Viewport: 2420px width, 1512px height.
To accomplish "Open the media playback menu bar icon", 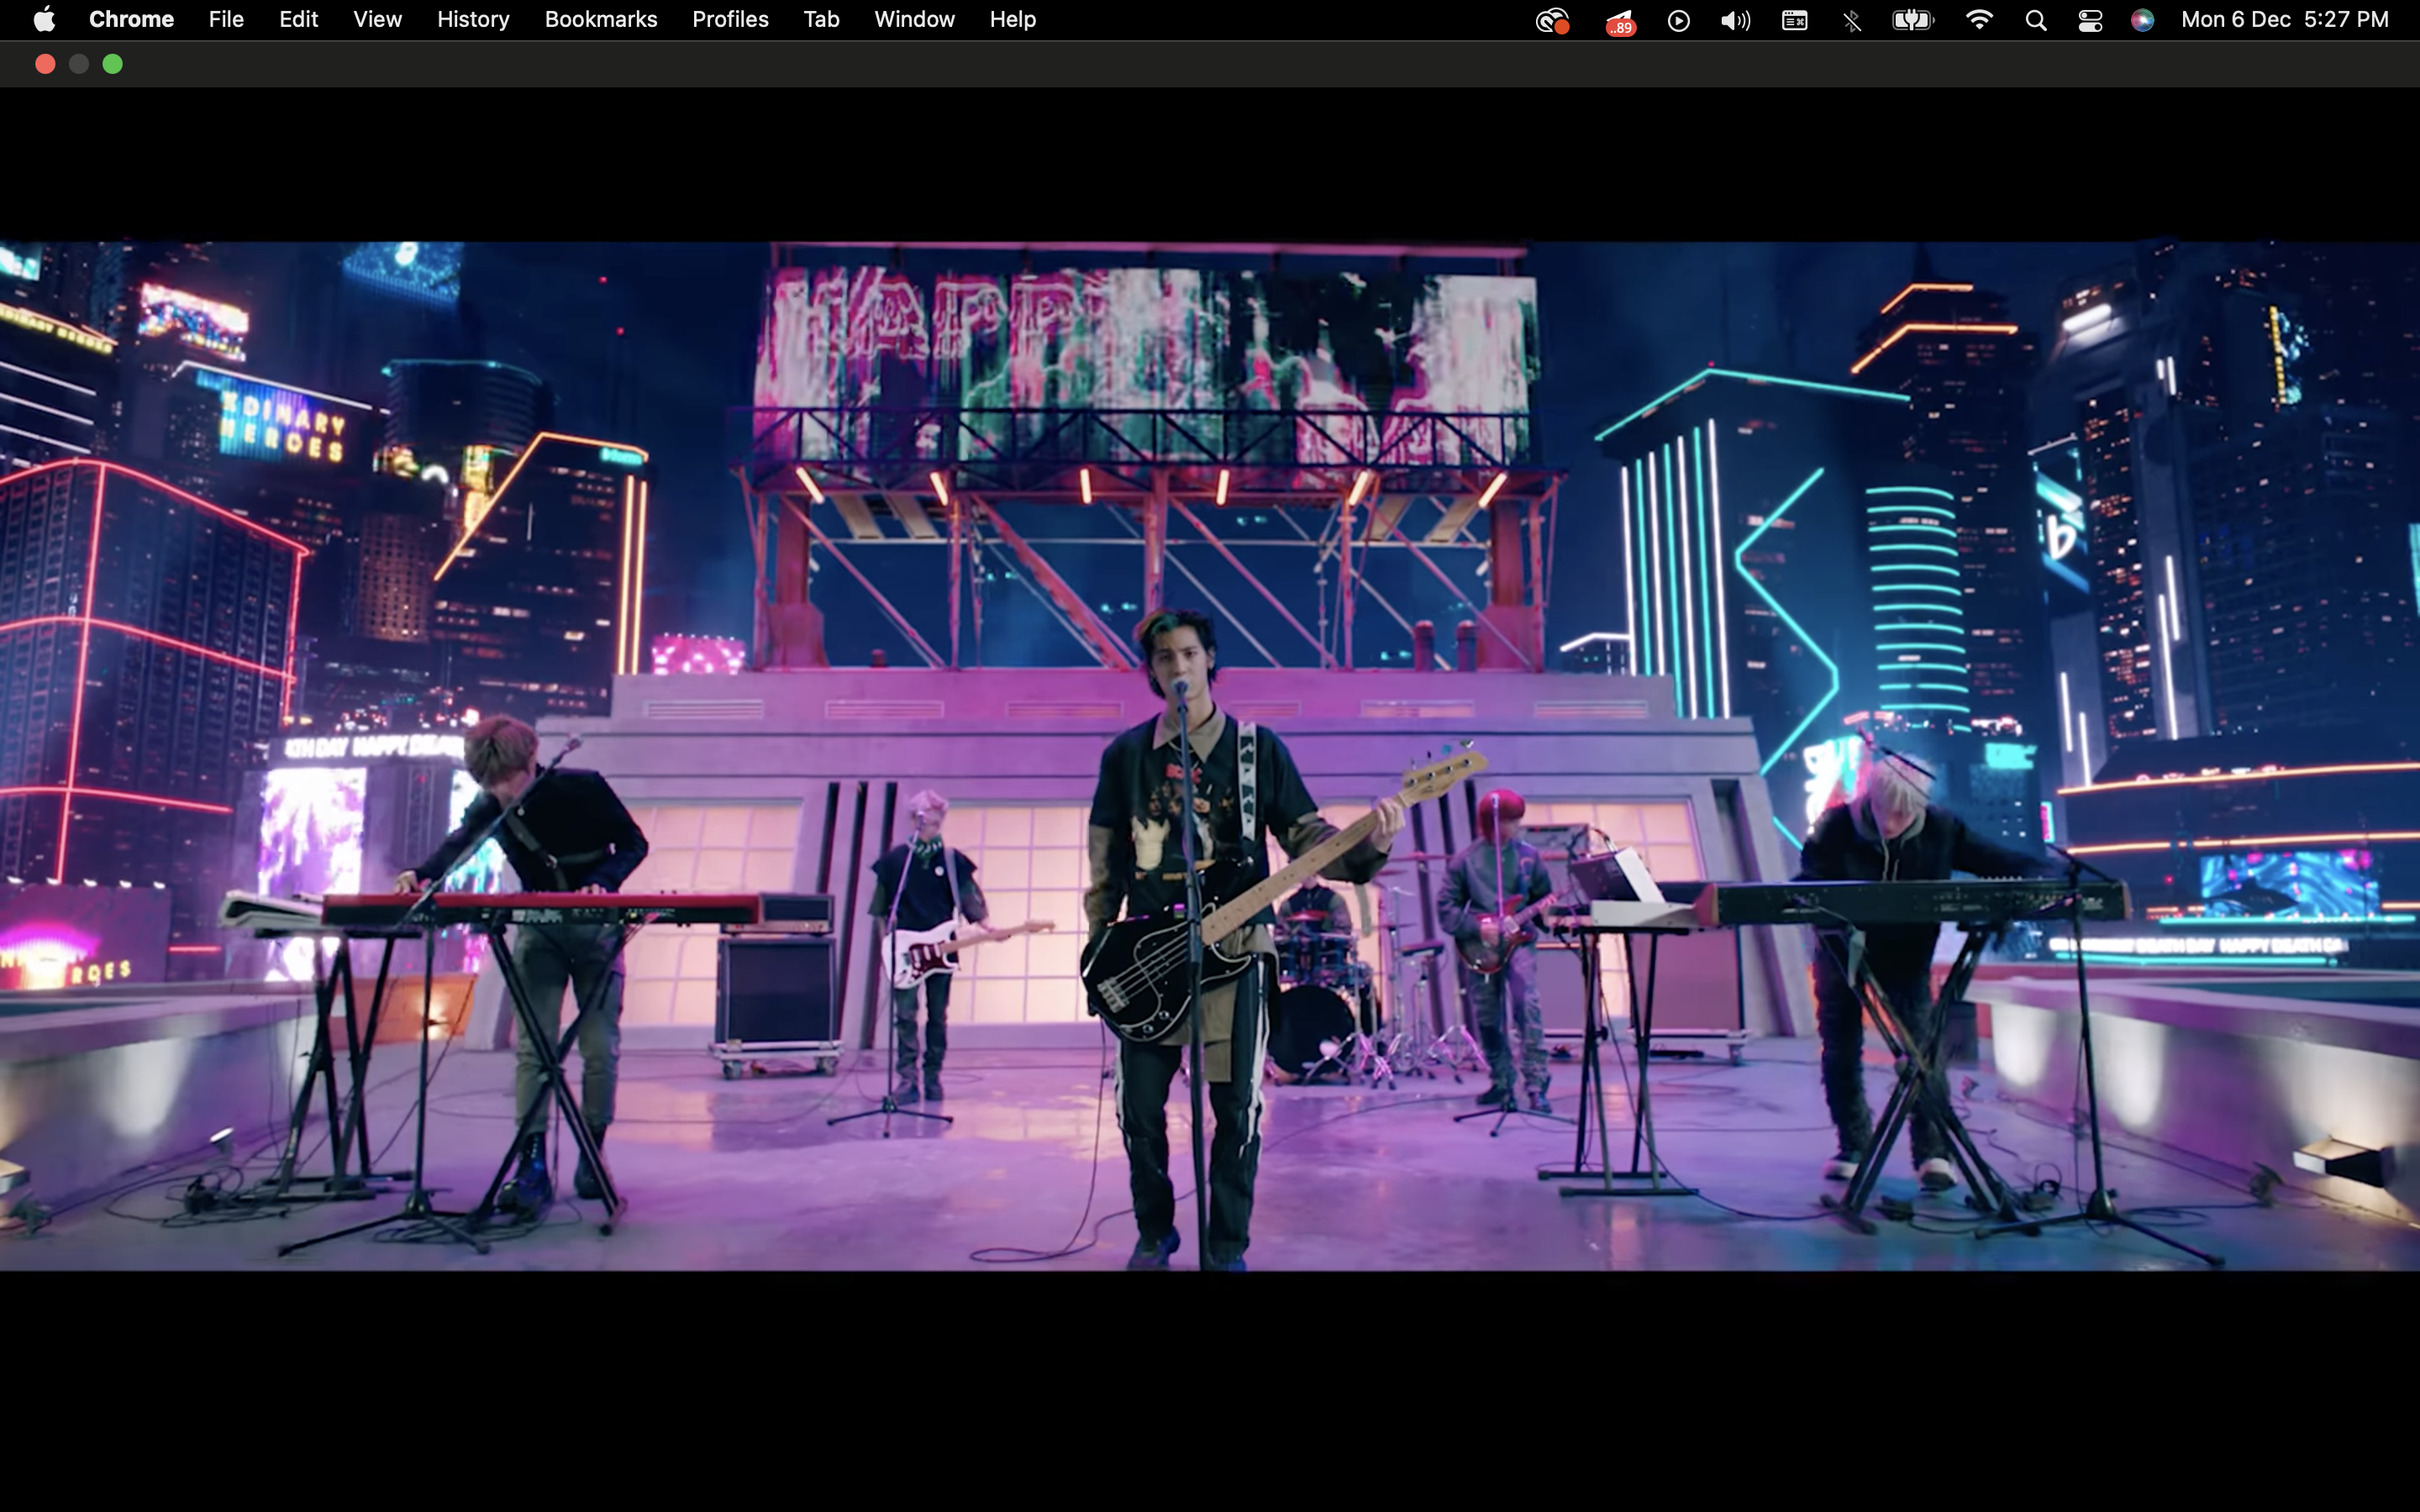I will [x=1678, y=19].
